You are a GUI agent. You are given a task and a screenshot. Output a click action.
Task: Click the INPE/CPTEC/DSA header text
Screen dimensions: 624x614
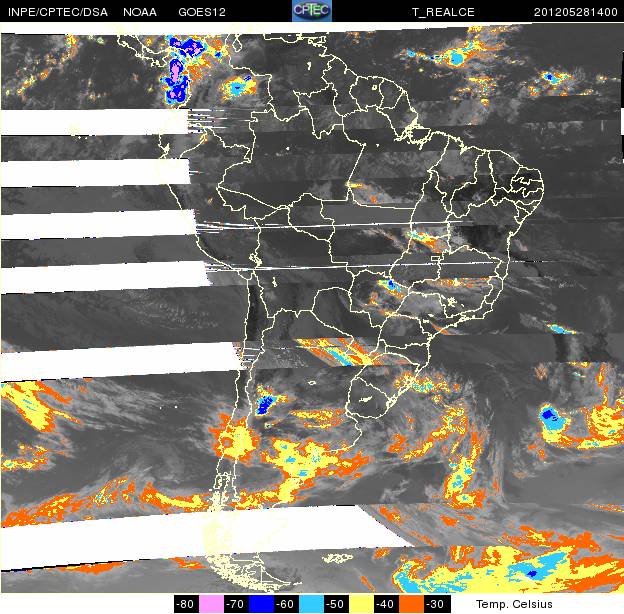(x=58, y=12)
